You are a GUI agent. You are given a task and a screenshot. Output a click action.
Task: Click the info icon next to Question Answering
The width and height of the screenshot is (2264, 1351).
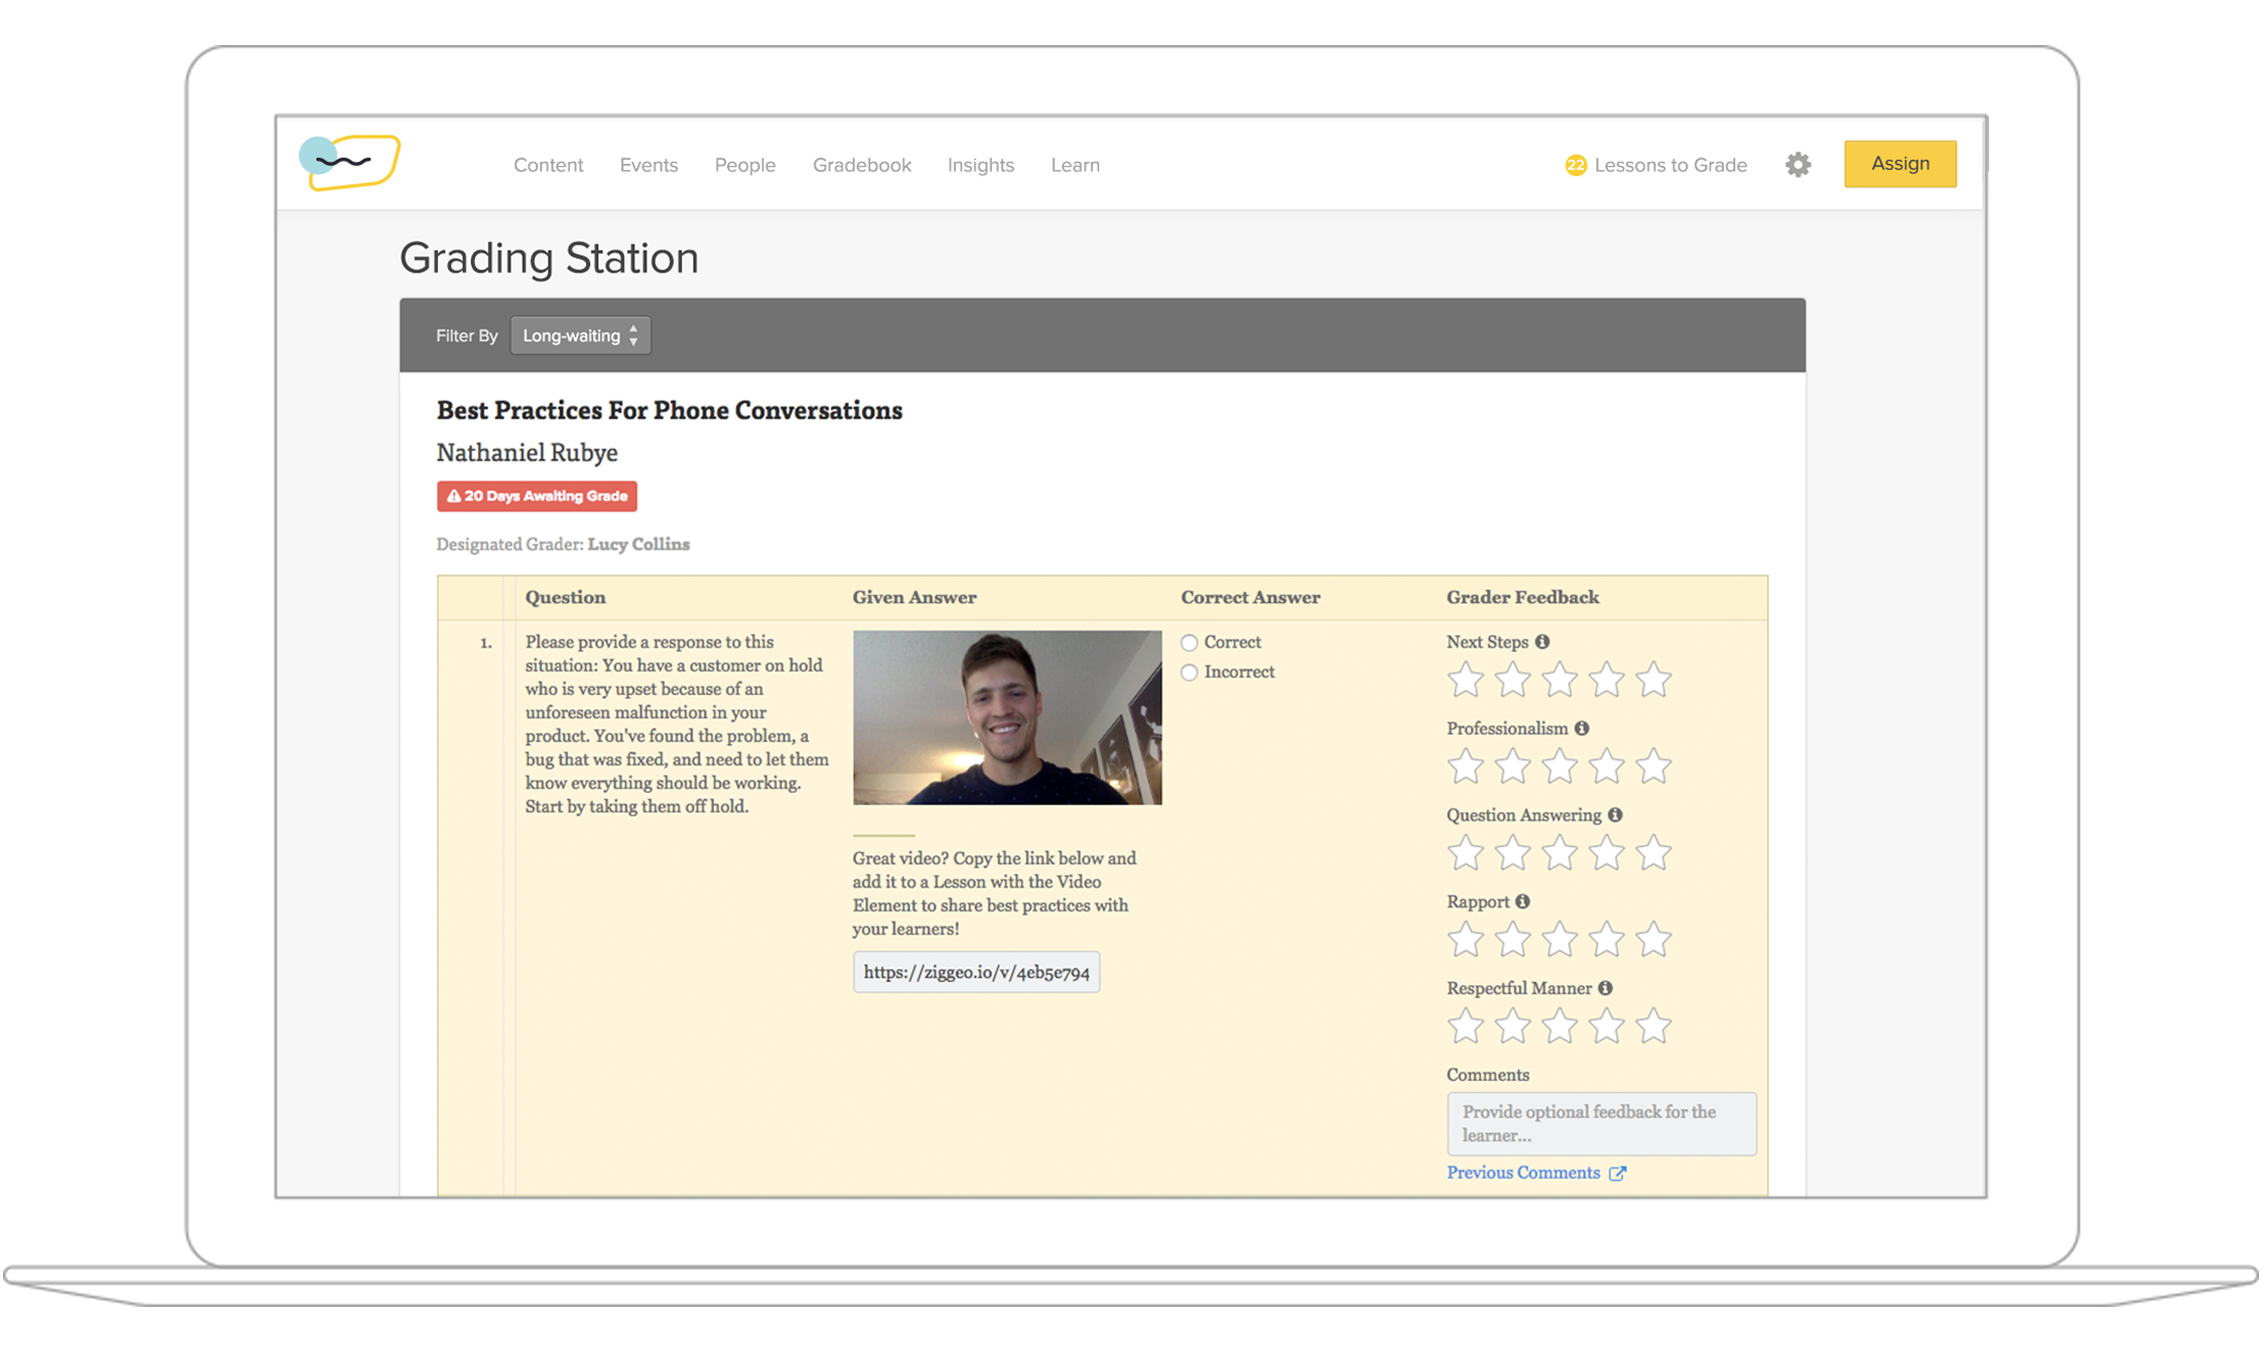[x=1614, y=815]
